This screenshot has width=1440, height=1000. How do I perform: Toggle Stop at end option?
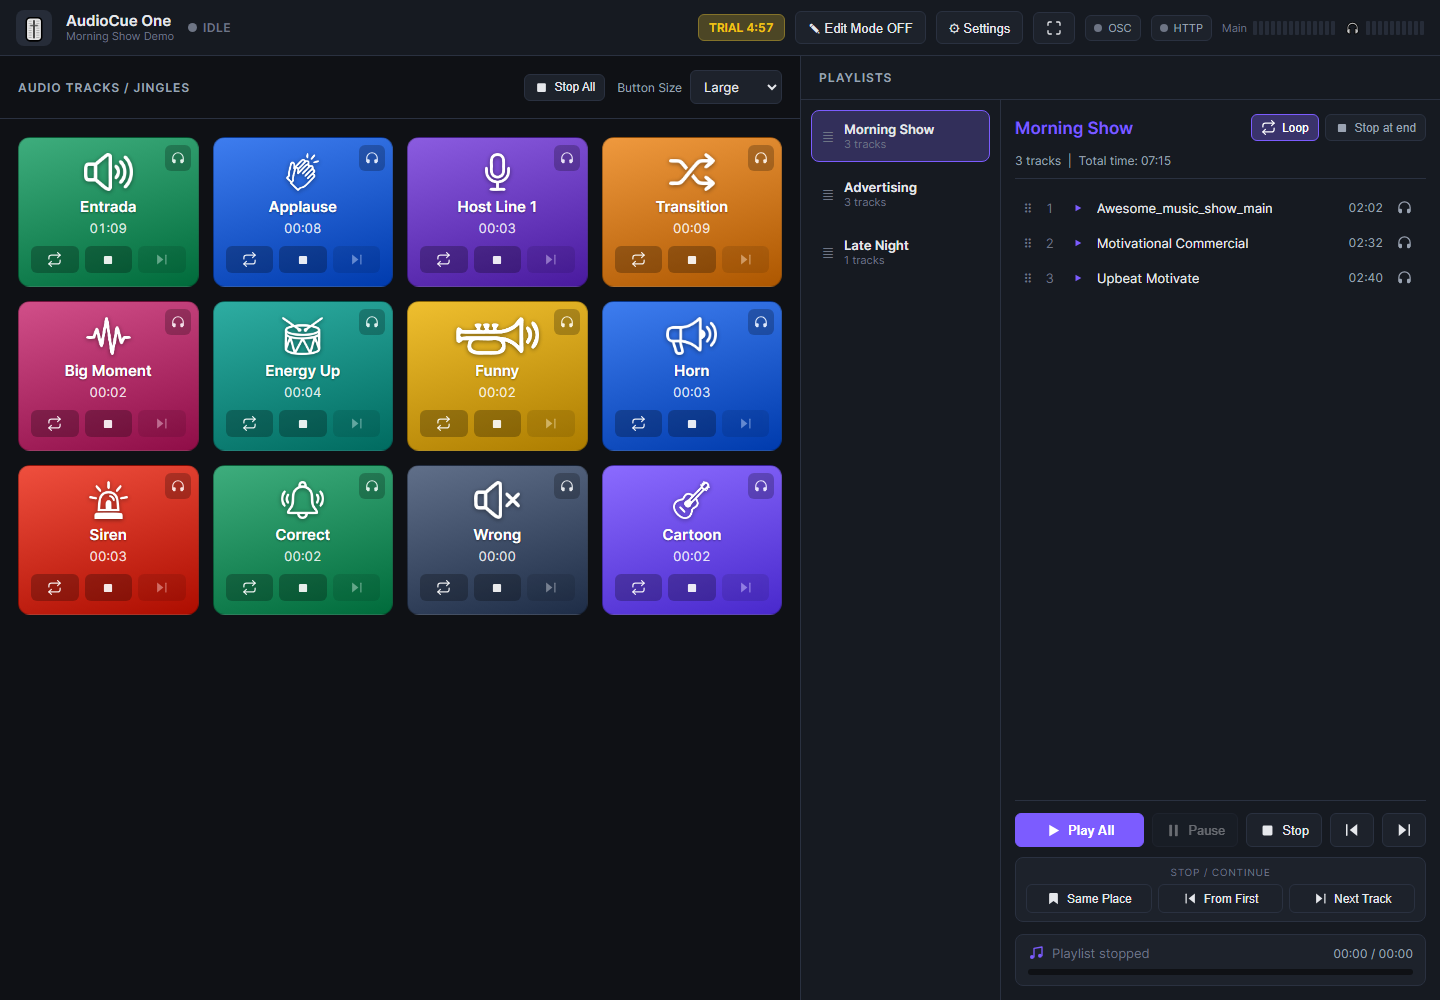pyautogui.click(x=1376, y=128)
